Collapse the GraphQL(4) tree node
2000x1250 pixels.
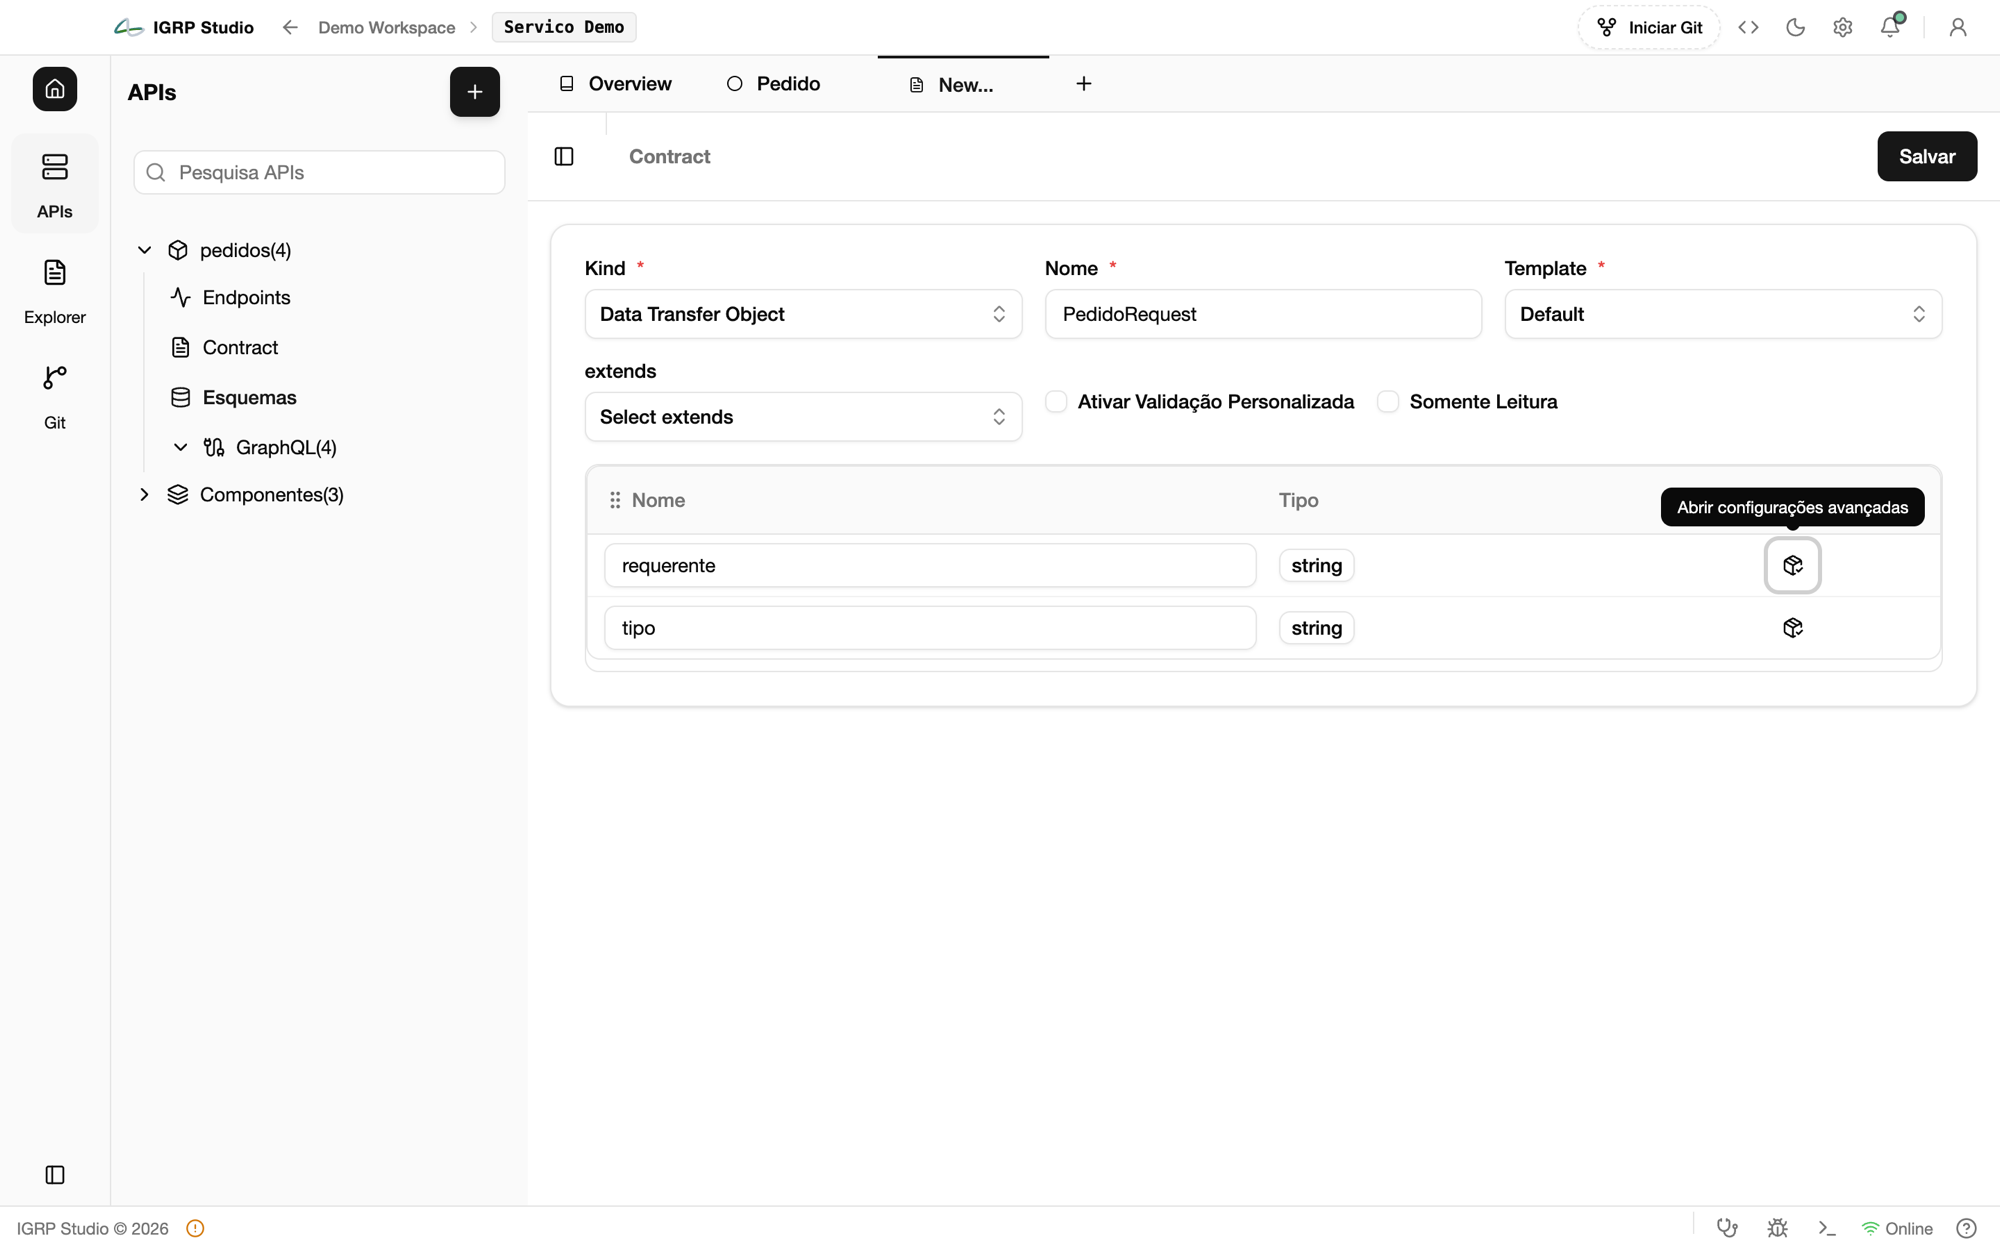[x=180, y=447]
